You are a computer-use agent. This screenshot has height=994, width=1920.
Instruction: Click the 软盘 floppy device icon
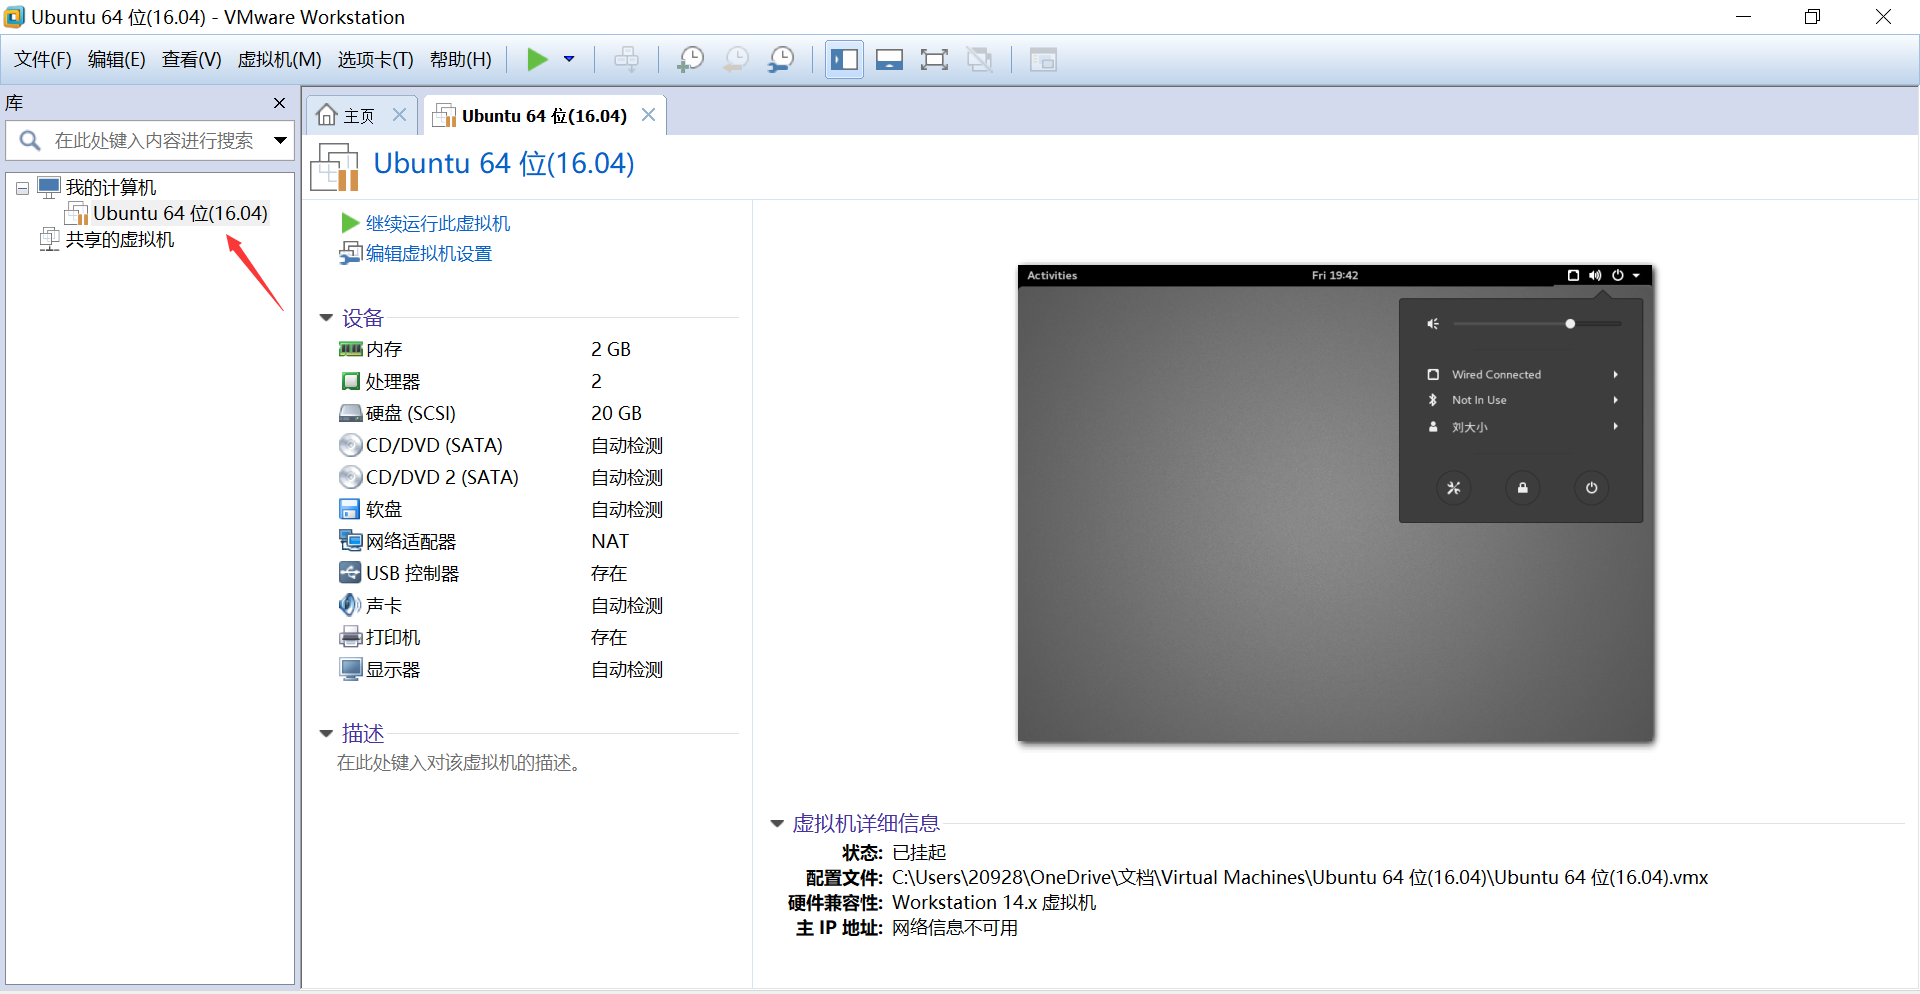click(x=350, y=509)
